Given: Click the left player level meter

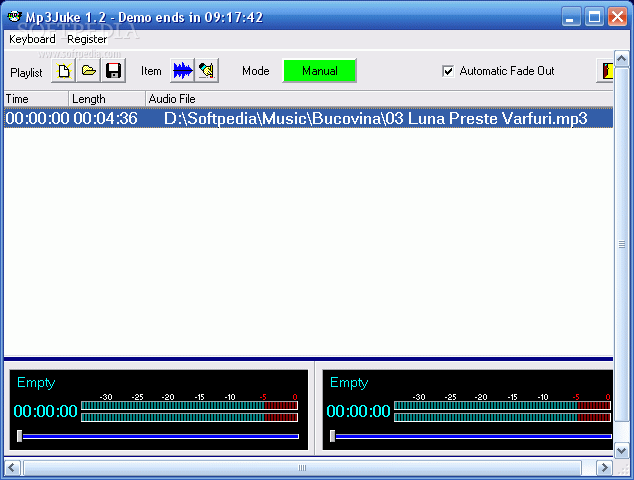Looking at the screenshot, I should point(190,411).
